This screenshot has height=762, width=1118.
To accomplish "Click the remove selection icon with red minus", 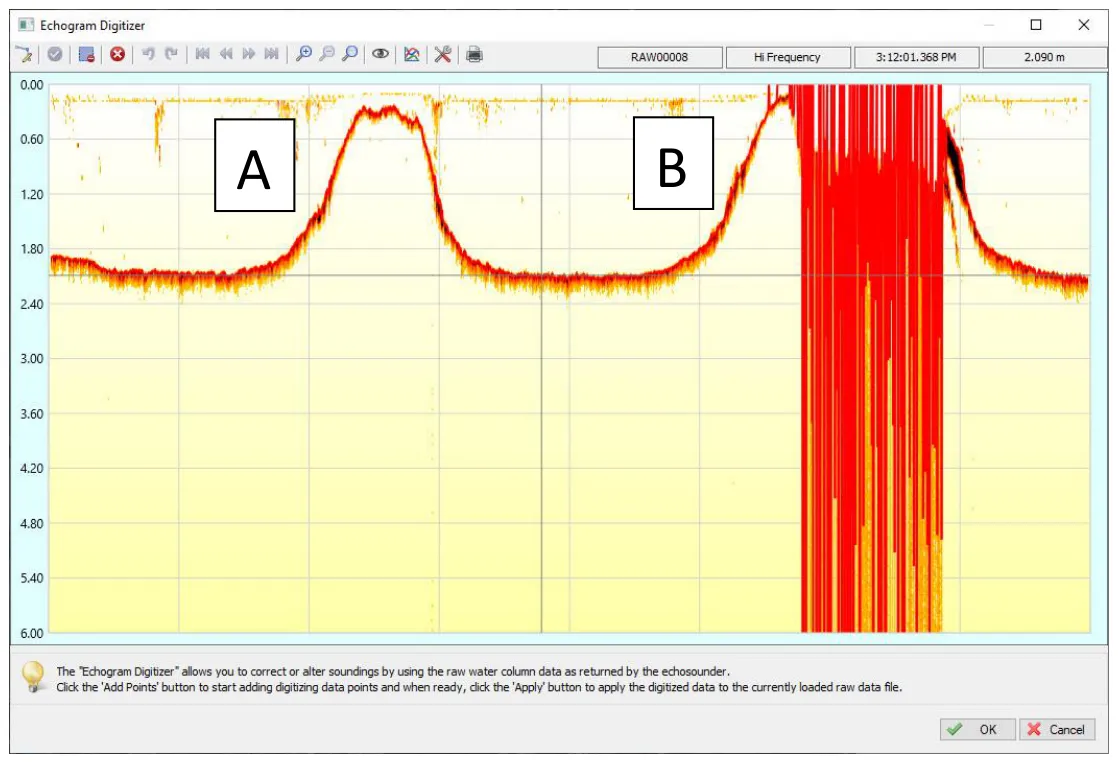I will 87,54.
